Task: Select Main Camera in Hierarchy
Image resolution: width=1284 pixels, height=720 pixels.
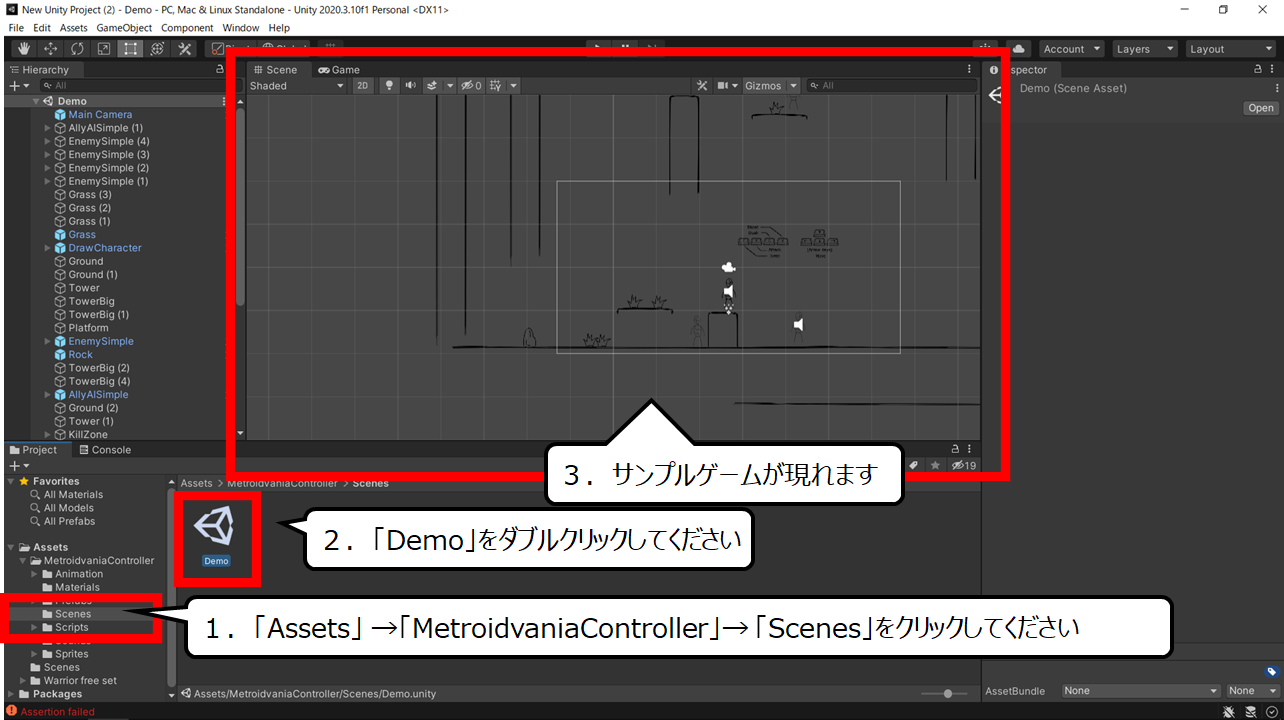Action: pos(100,115)
